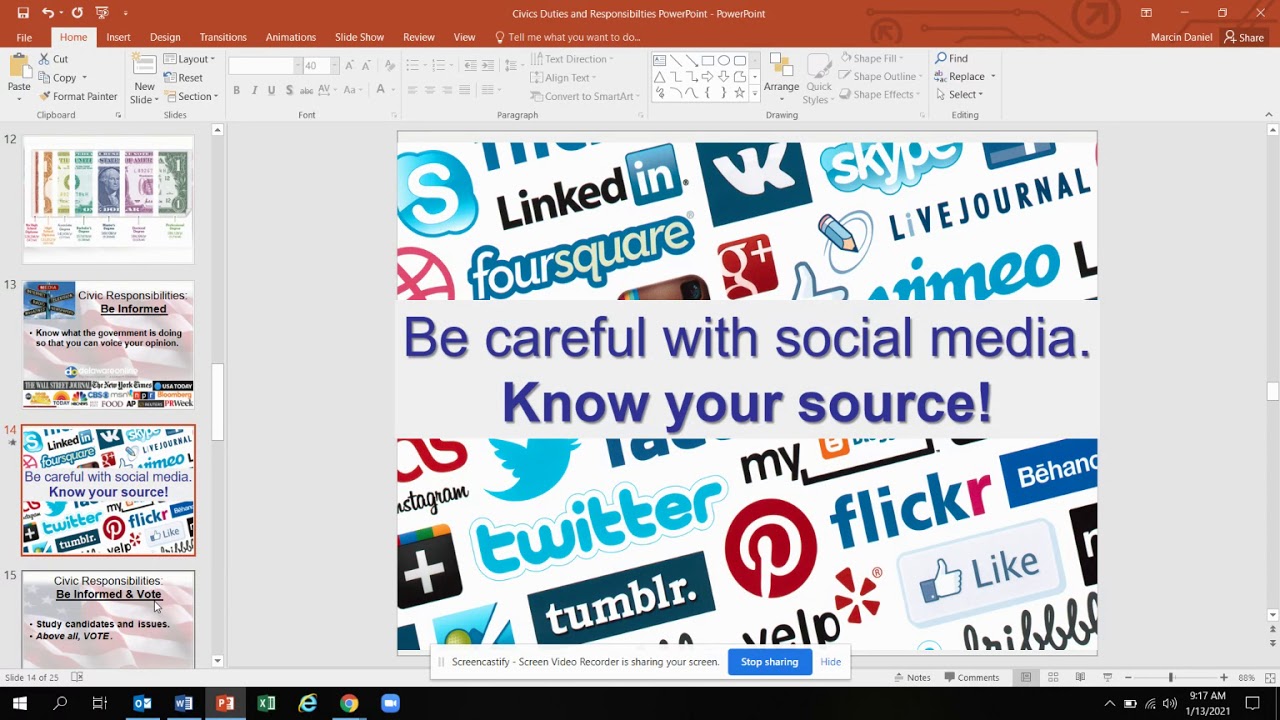Screen dimensions: 1280x720
Task: Apply the Format Painter
Action: [x=78, y=96]
